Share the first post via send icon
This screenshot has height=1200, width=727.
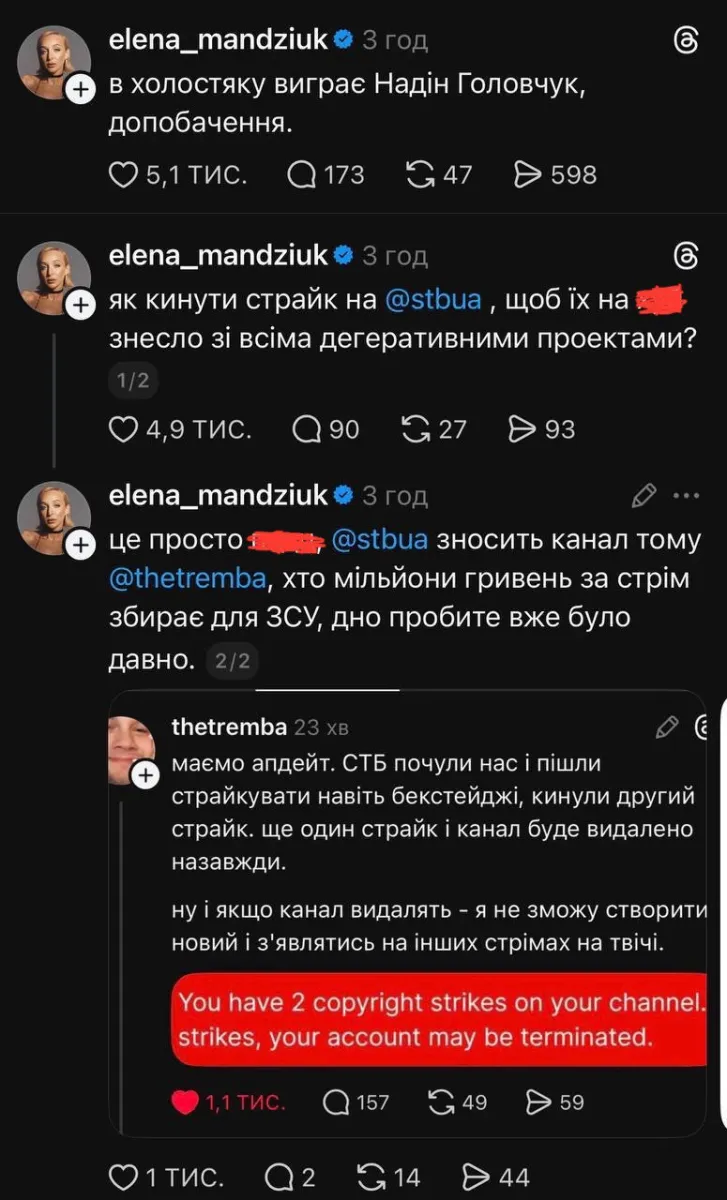coord(527,175)
